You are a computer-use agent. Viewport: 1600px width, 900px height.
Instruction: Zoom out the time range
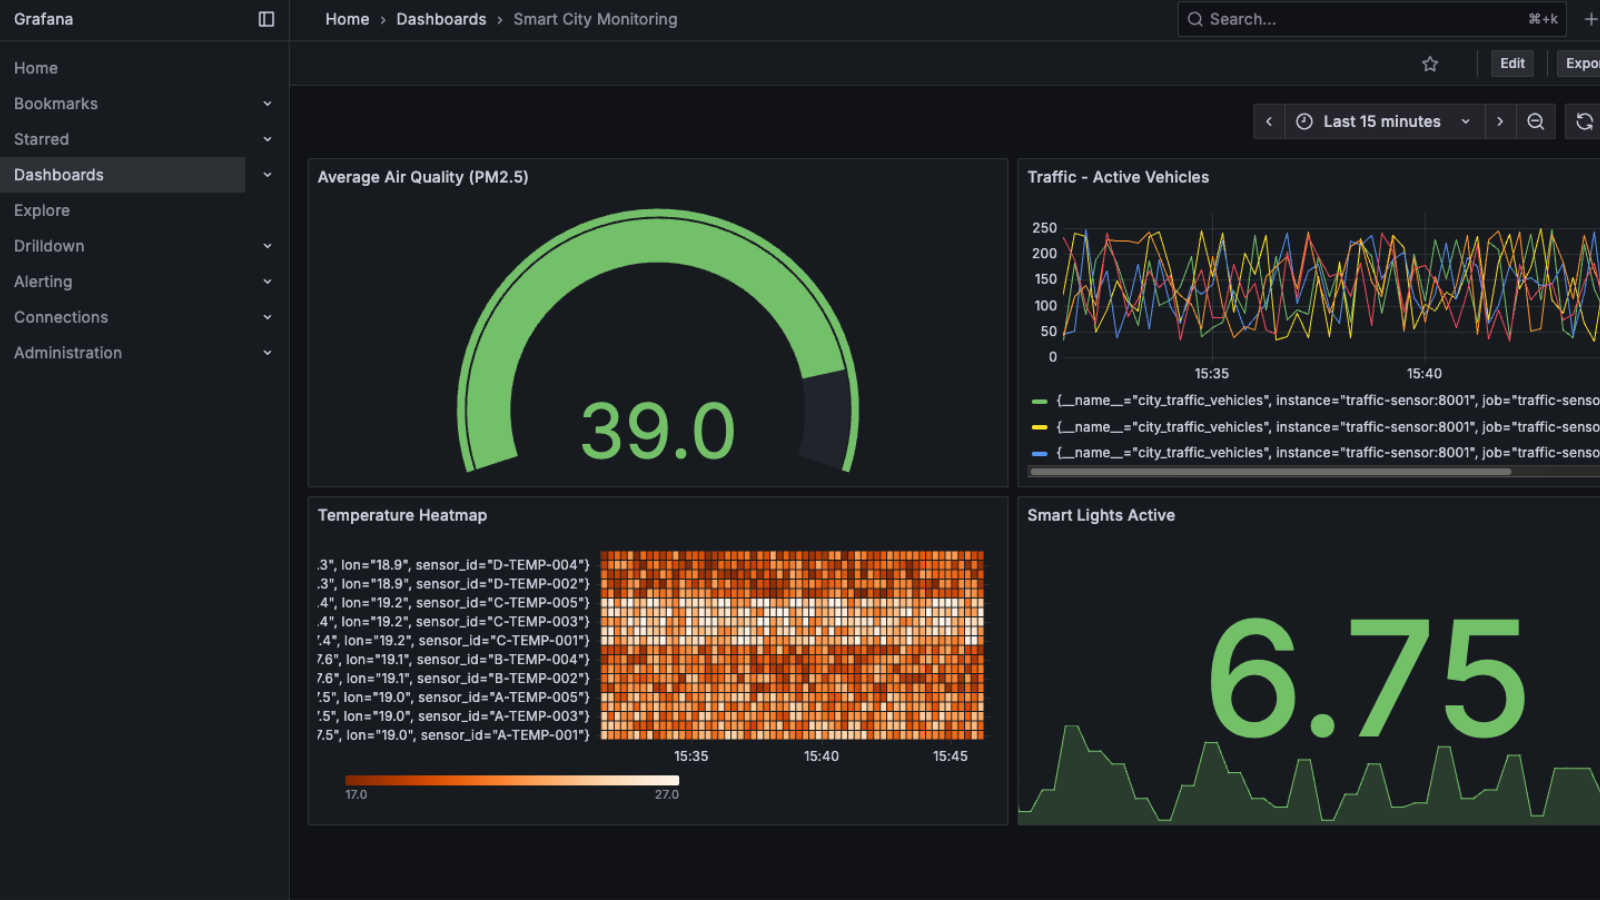point(1536,122)
